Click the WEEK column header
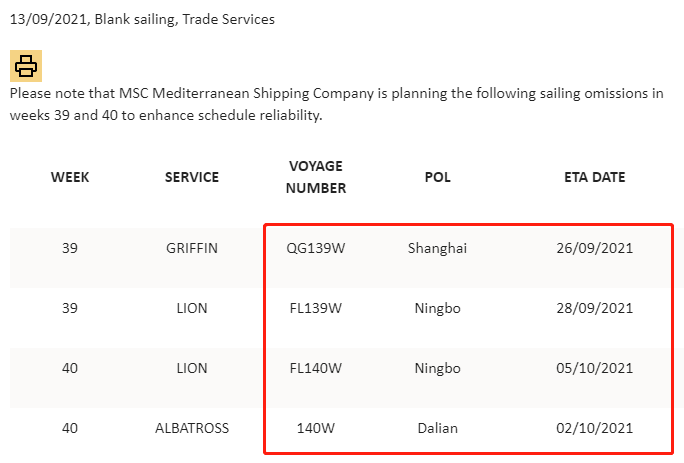 click(x=70, y=177)
